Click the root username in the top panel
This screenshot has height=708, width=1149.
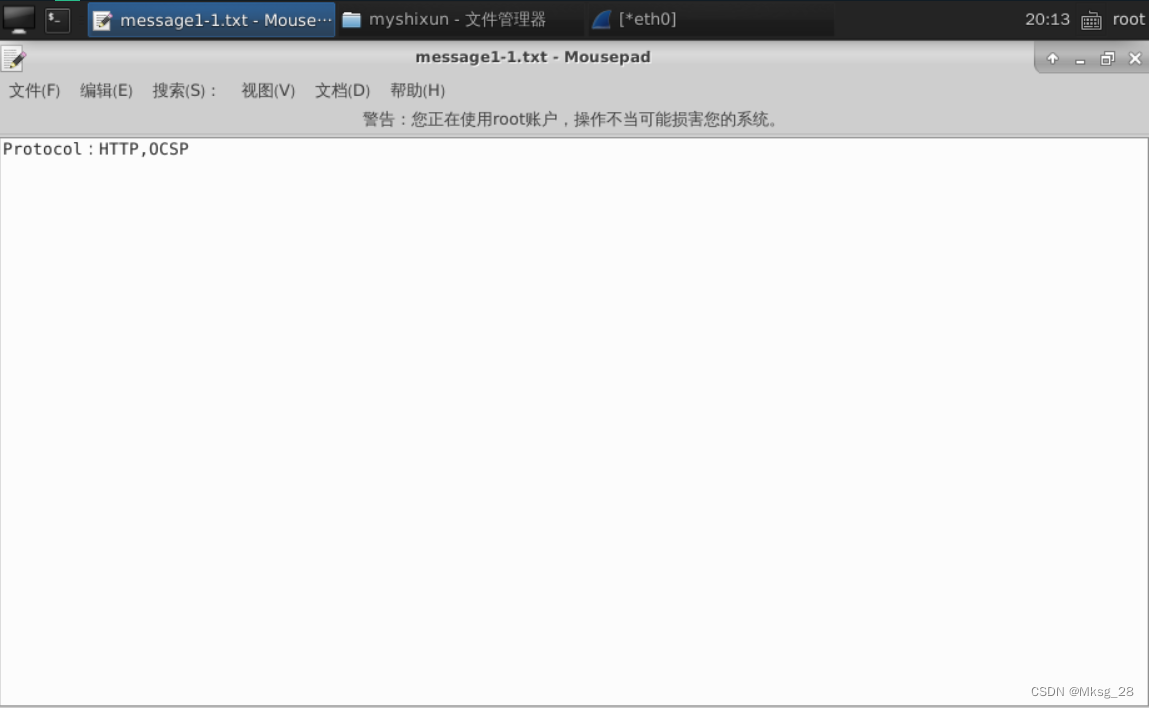(x=1128, y=19)
